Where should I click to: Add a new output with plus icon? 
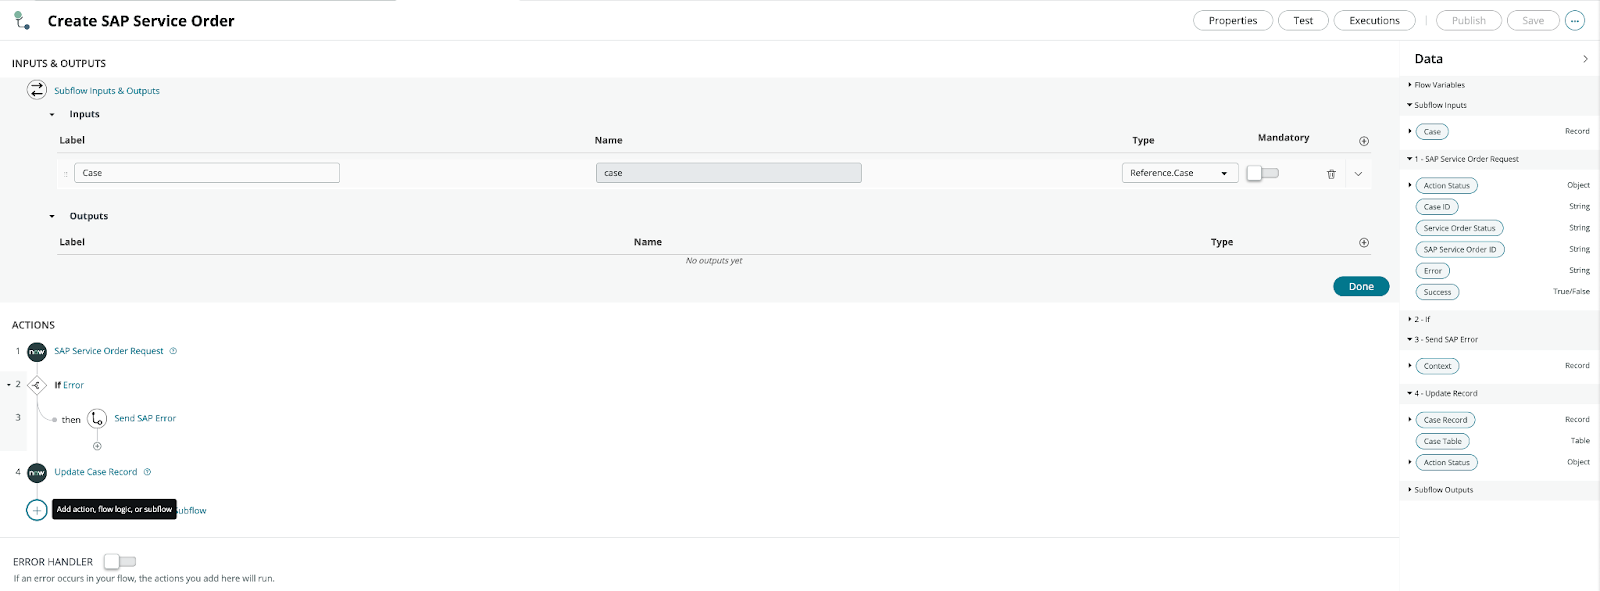coord(1364,243)
